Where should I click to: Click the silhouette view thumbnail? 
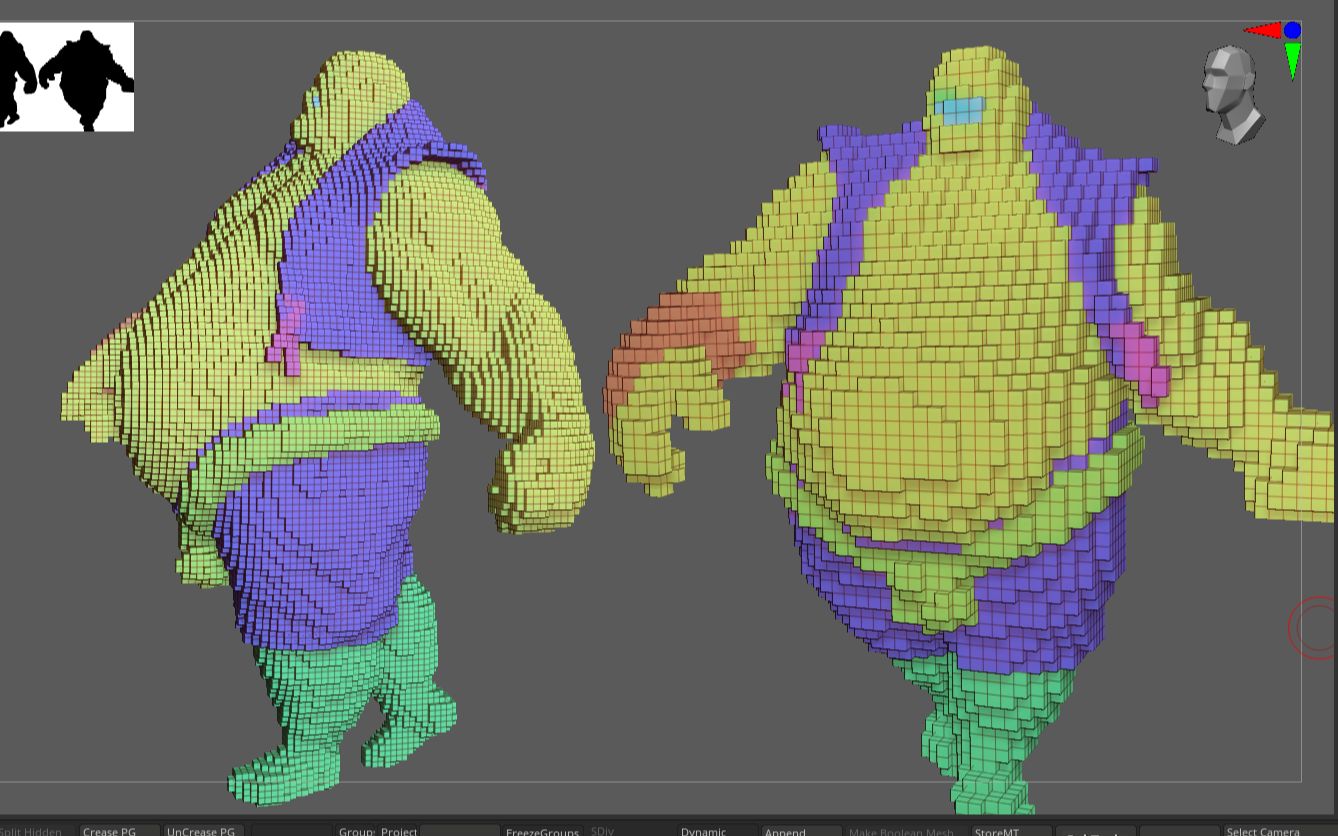click(x=66, y=77)
